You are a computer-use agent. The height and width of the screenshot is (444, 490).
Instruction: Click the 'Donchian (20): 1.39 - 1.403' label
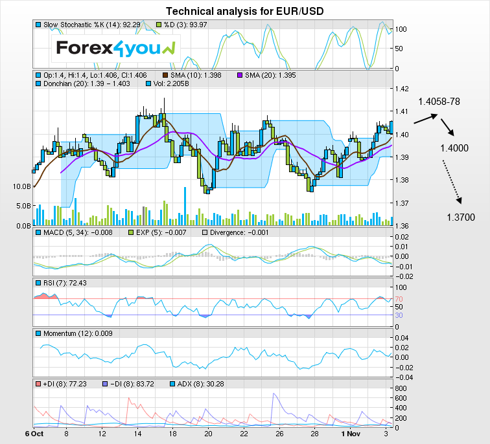pyautogui.click(x=87, y=84)
